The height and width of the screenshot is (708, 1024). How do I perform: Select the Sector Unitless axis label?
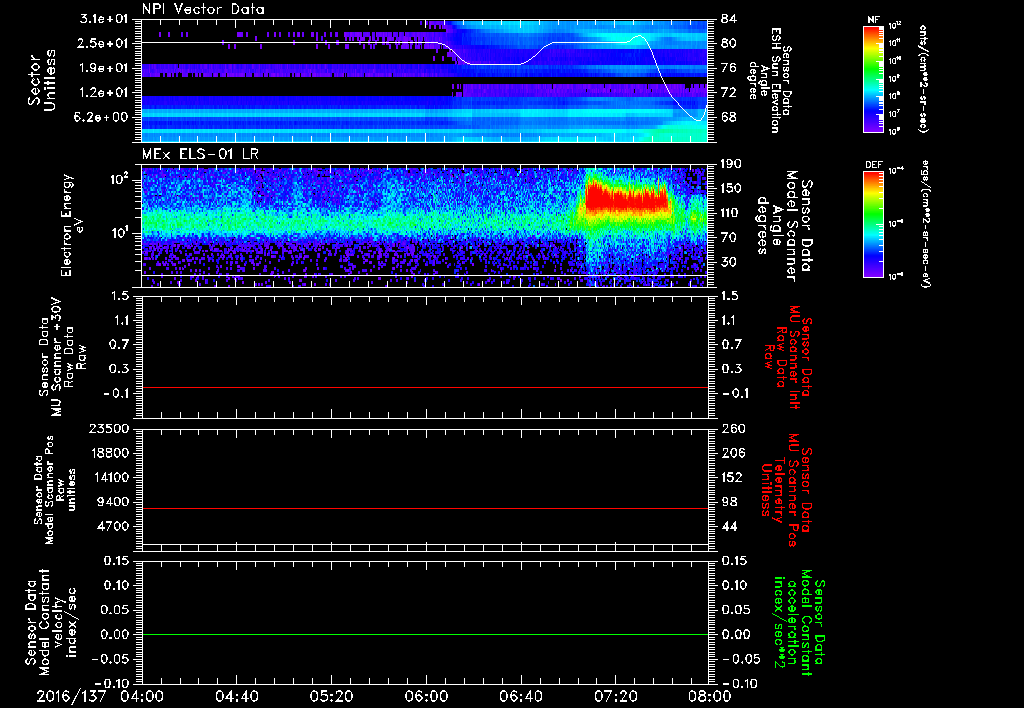point(40,78)
